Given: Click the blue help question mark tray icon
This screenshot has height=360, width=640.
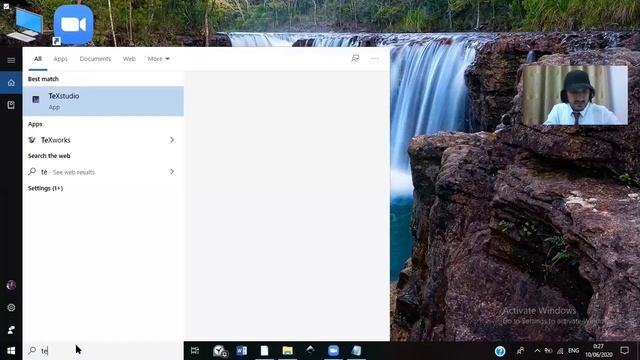Looking at the screenshot, I should 500,351.
